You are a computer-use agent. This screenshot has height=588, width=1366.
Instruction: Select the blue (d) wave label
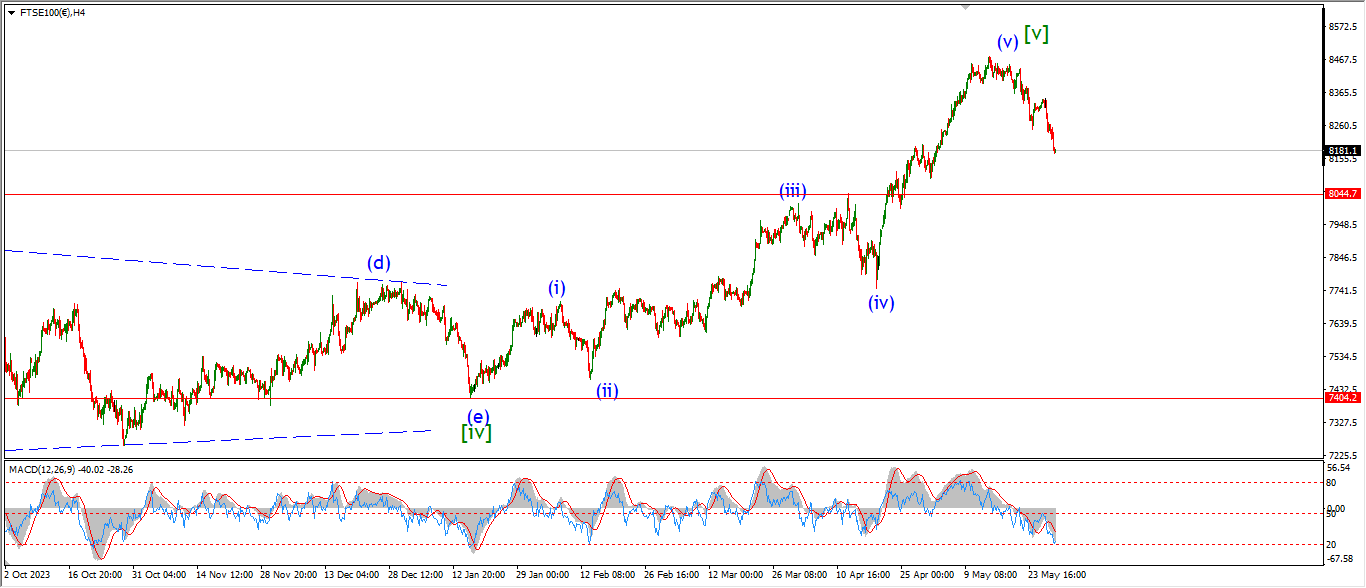[378, 263]
